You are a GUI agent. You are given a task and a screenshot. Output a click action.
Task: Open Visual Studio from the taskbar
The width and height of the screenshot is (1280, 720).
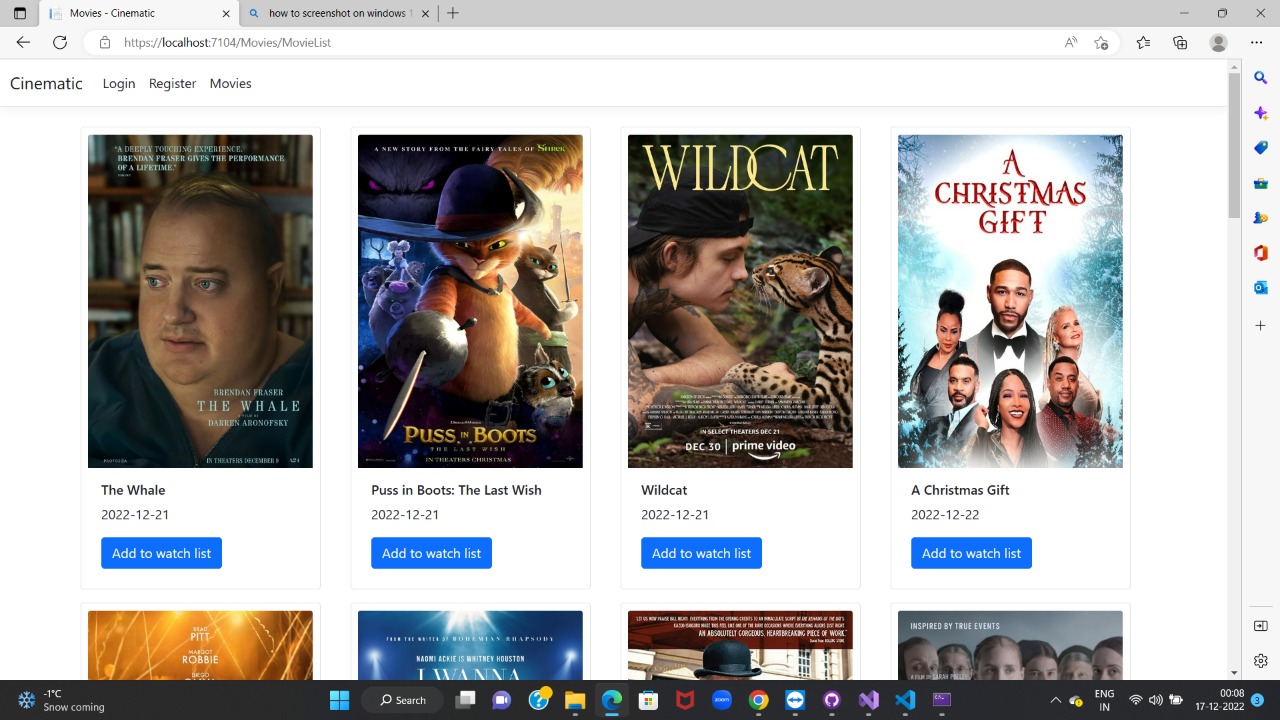(x=868, y=700)
